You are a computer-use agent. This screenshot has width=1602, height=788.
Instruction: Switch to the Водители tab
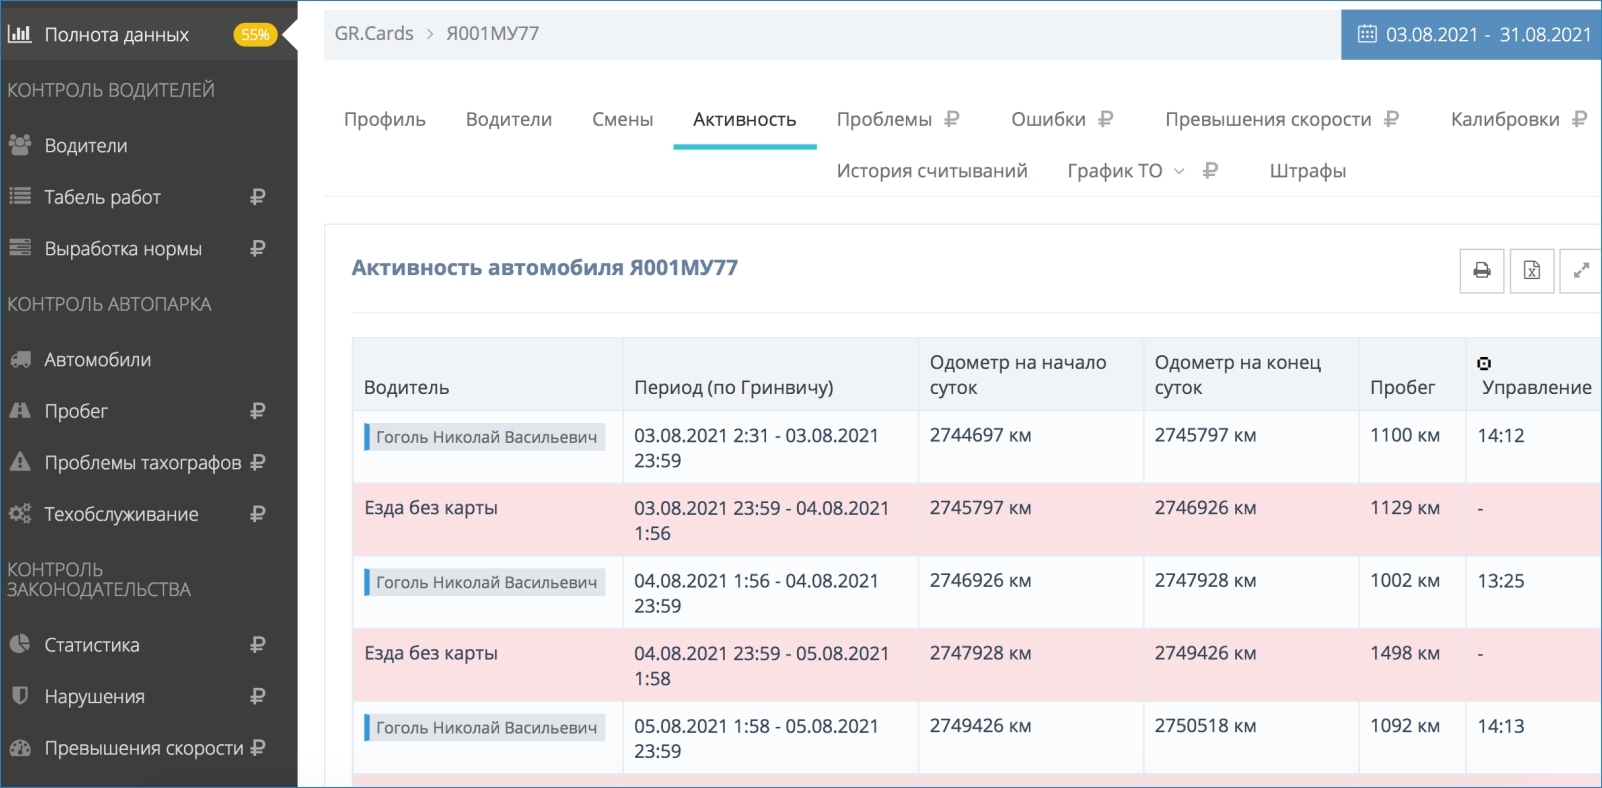(509, 119)
